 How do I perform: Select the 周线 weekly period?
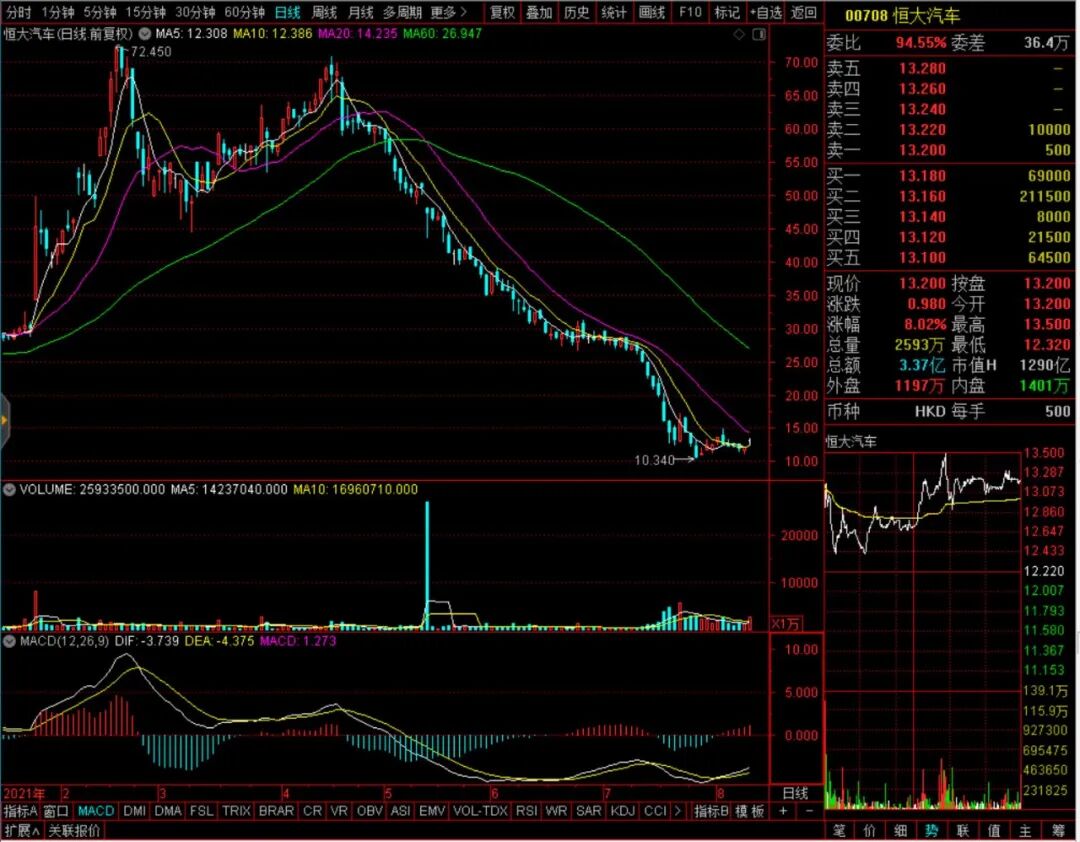(324, 12)
